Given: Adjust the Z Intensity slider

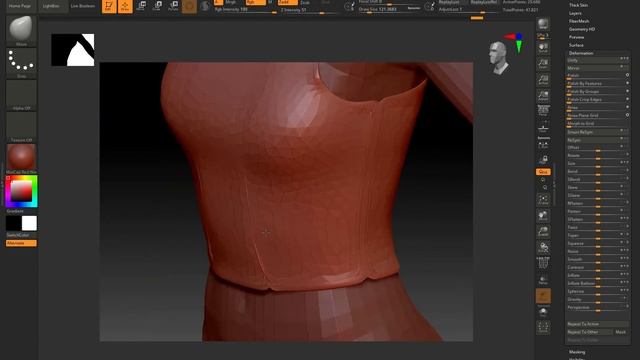Looking at the screenshot, I should coord(308,10).
